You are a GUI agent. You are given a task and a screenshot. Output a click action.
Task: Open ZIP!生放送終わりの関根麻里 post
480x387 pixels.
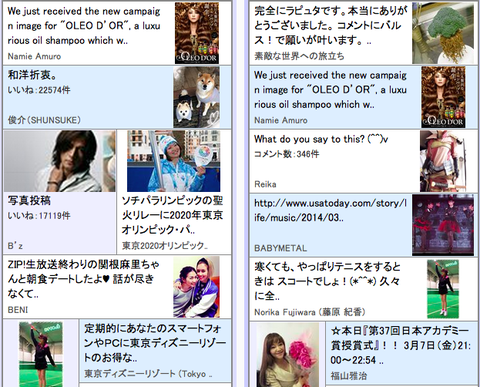[83, 279]
